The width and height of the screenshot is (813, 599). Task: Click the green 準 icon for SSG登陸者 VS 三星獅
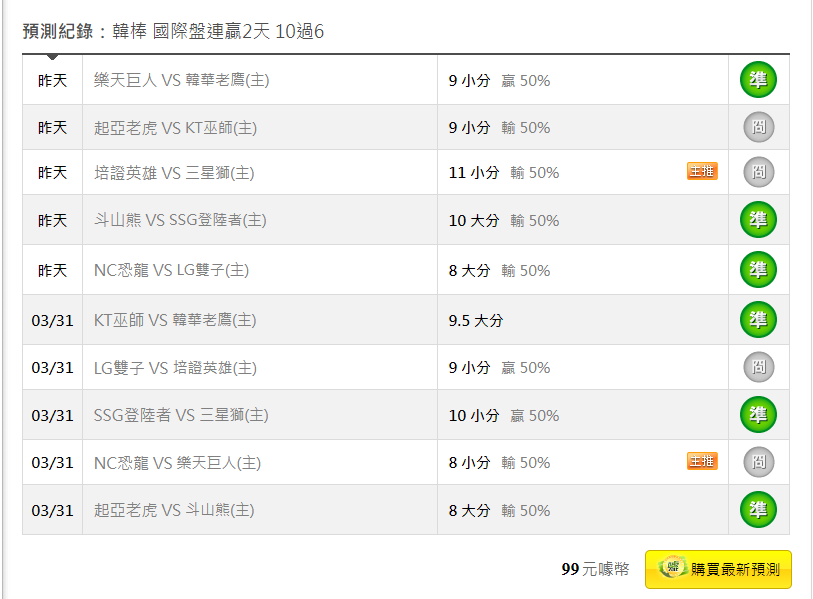click(x=758, y=415)
